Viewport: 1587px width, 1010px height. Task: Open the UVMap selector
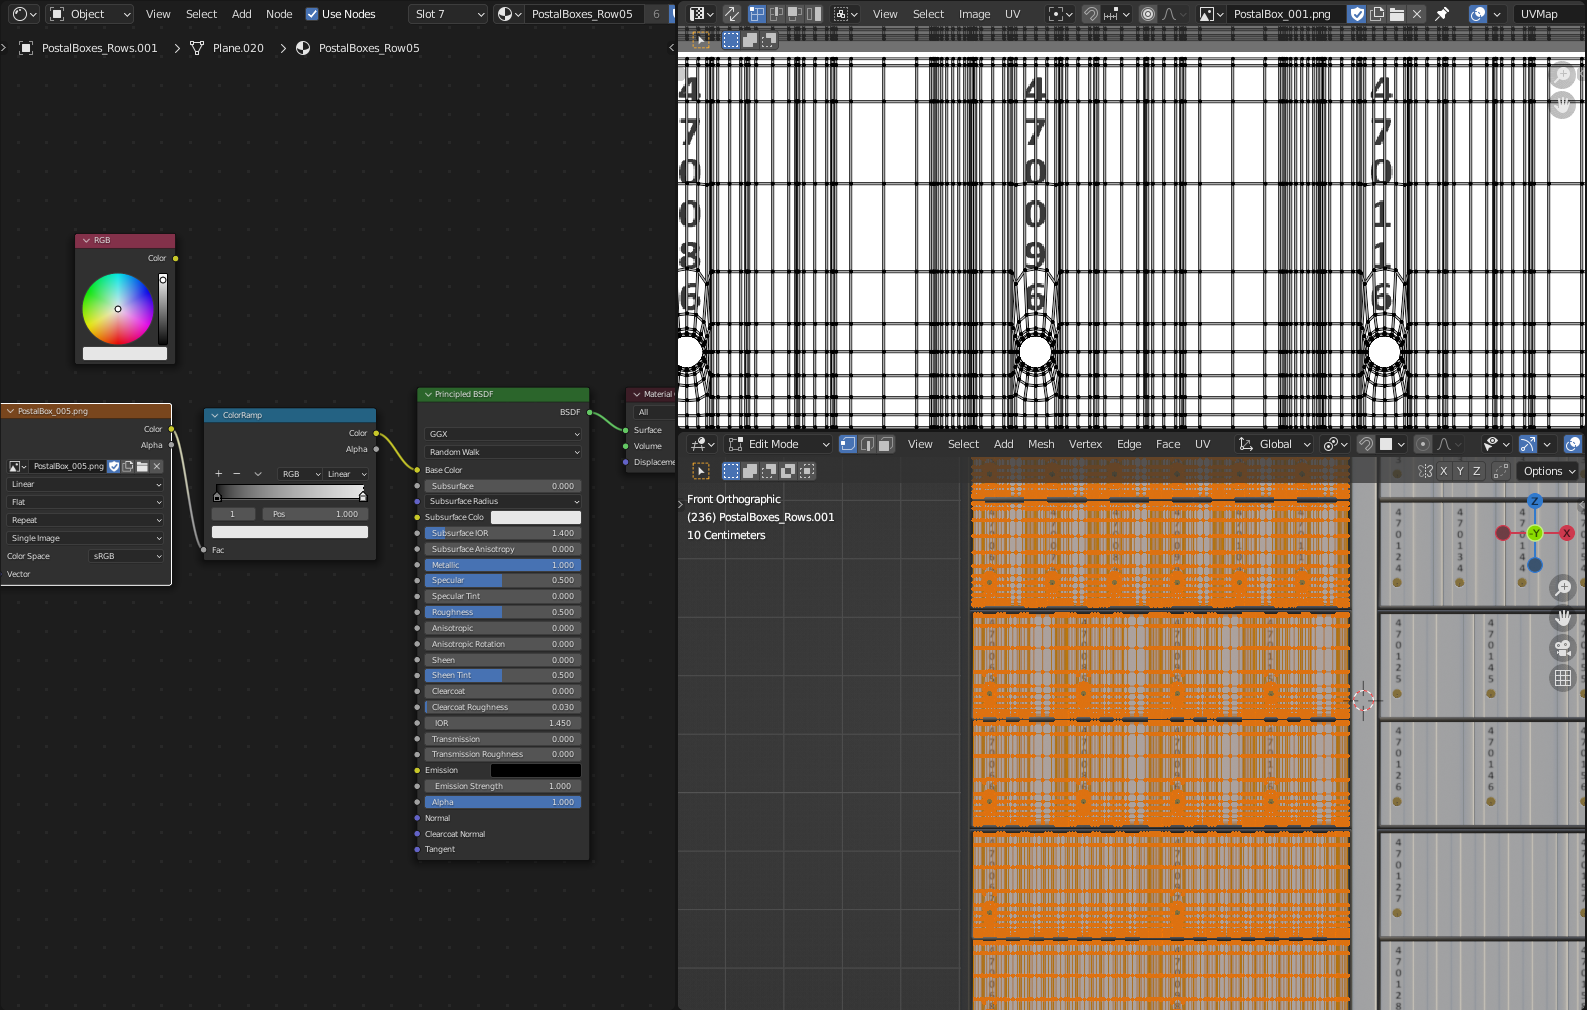click(1548, 14)
